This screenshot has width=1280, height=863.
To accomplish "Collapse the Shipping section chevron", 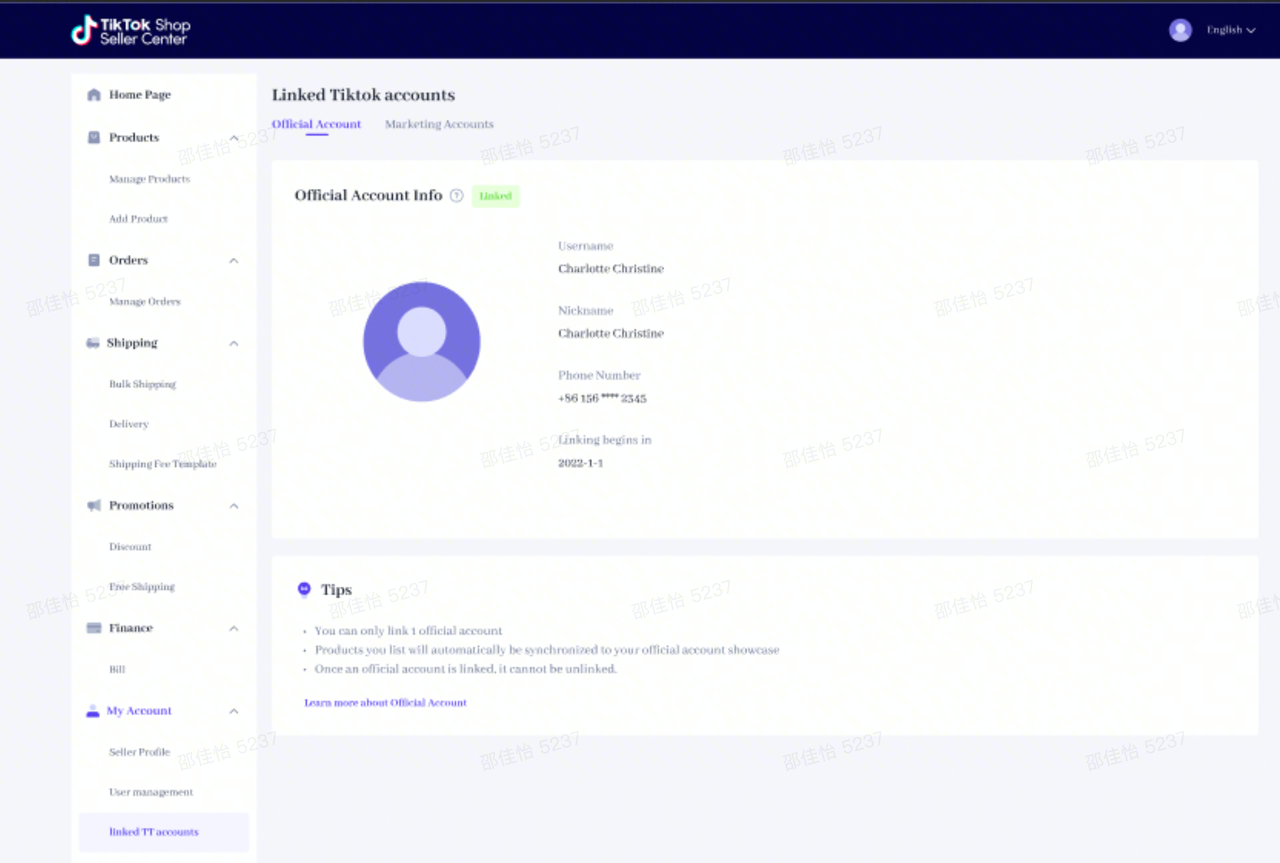I will [234, 343].
